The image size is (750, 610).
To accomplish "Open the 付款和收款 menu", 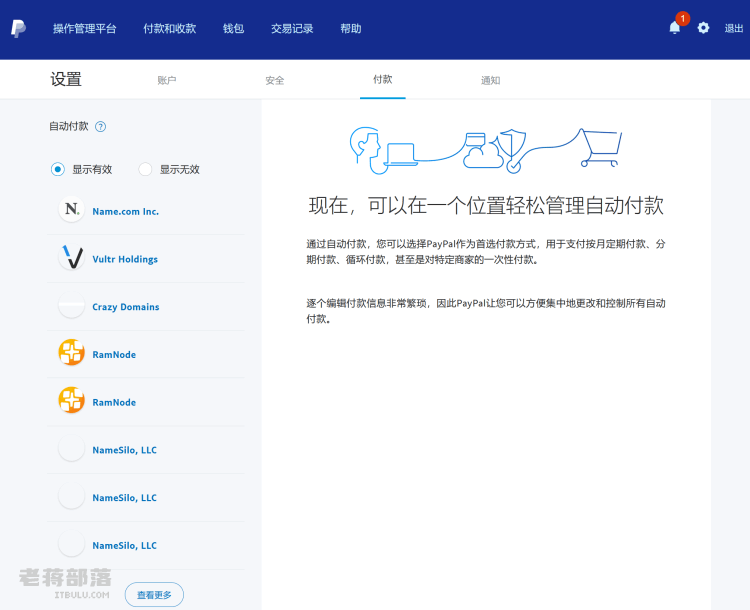I will (170, 29).
